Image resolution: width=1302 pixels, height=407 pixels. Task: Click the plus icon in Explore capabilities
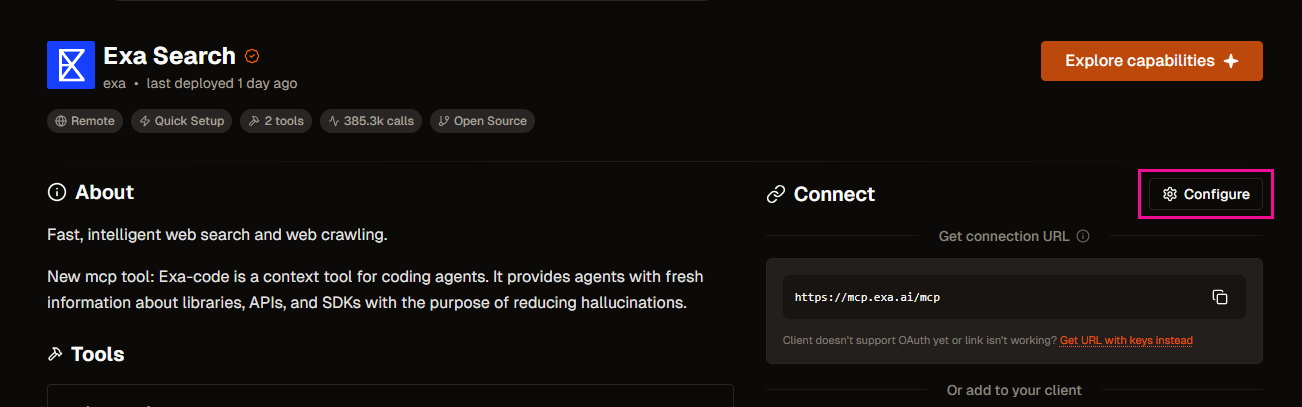pos(1231,61)
